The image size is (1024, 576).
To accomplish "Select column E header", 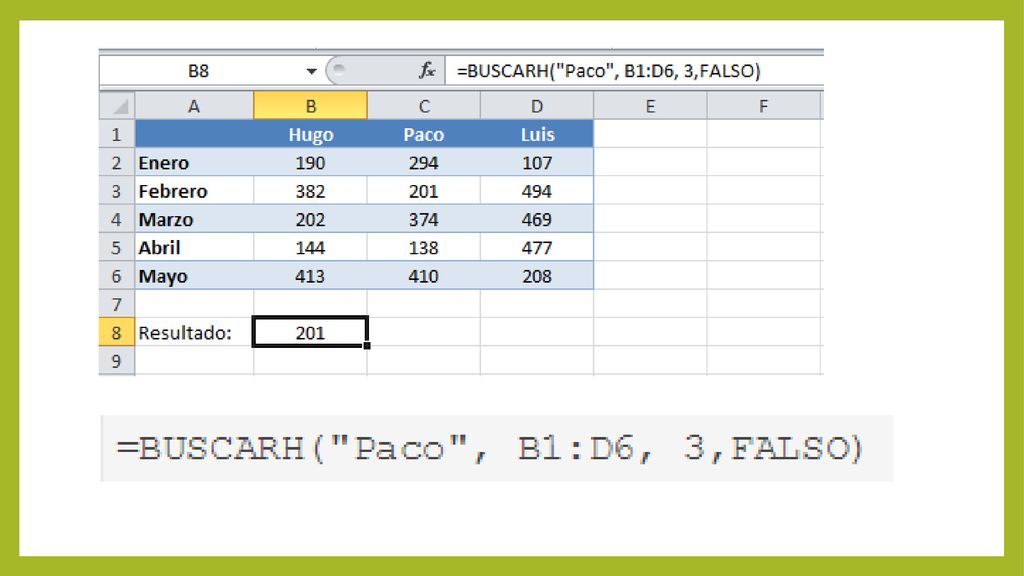I will coord(650,106).
